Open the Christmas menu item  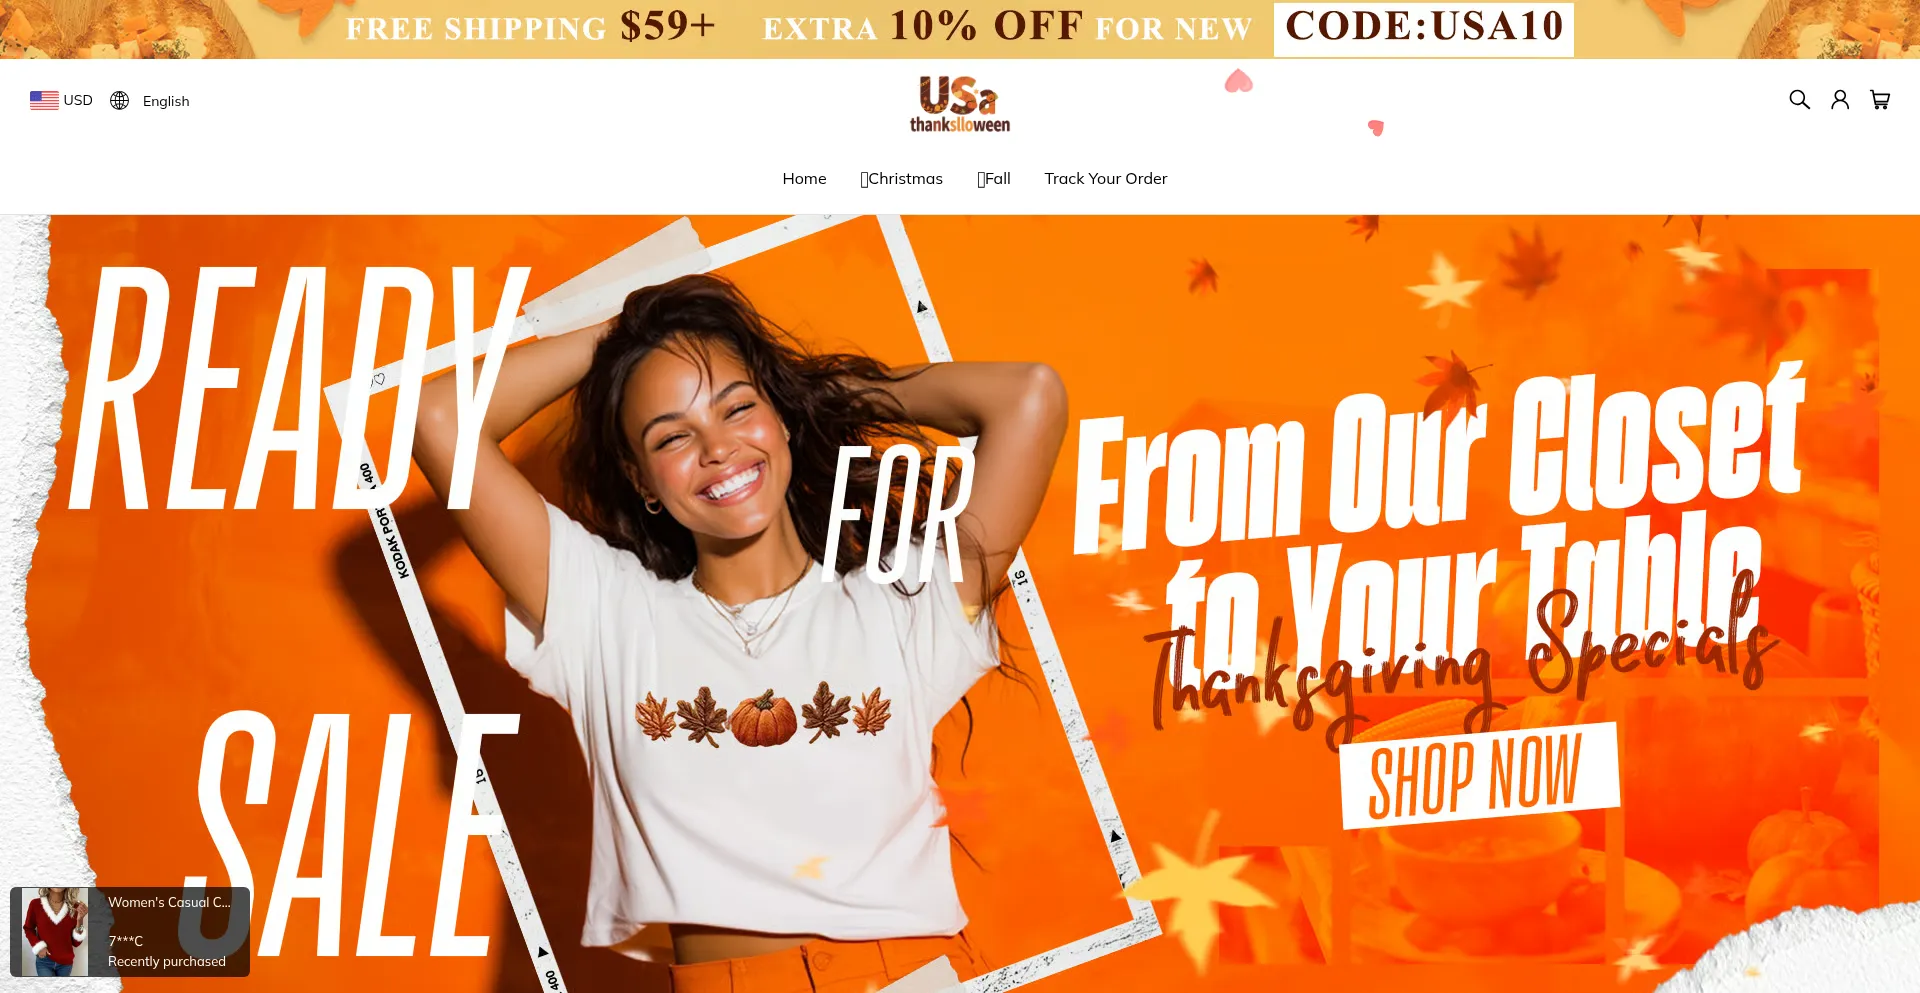[x=901, y=178]
